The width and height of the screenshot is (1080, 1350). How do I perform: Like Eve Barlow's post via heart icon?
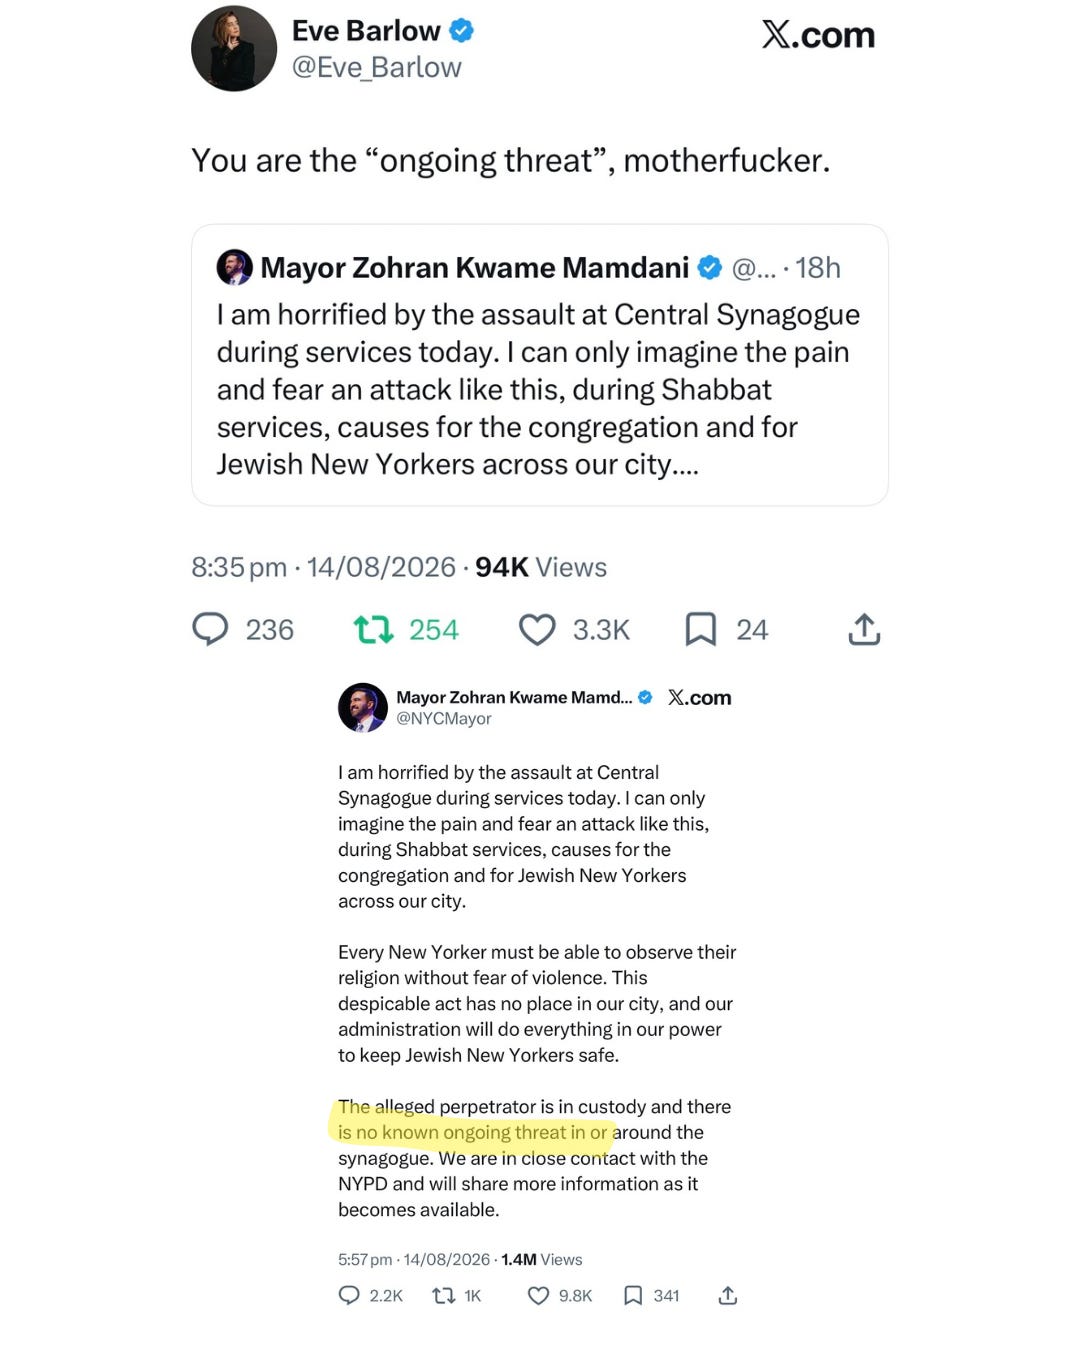[537, 629]
